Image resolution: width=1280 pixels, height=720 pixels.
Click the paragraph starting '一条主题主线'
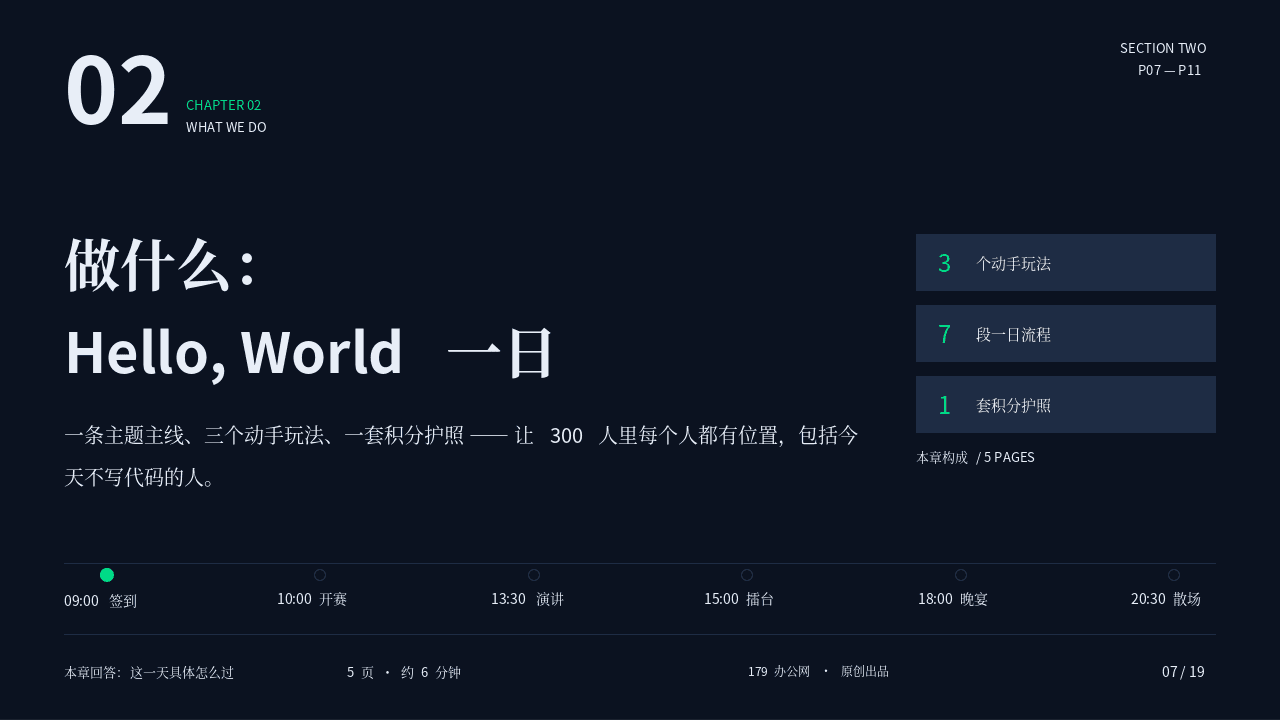click(x=462, y=456)
